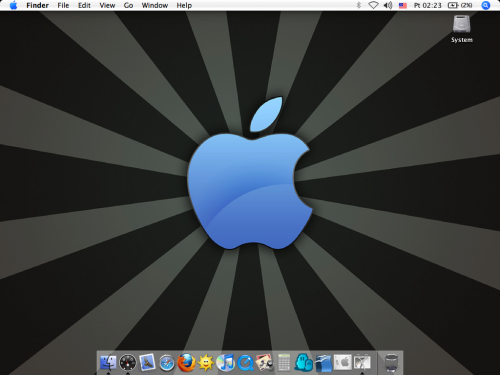Open the AirPort wireless status menu

[373, 5]
